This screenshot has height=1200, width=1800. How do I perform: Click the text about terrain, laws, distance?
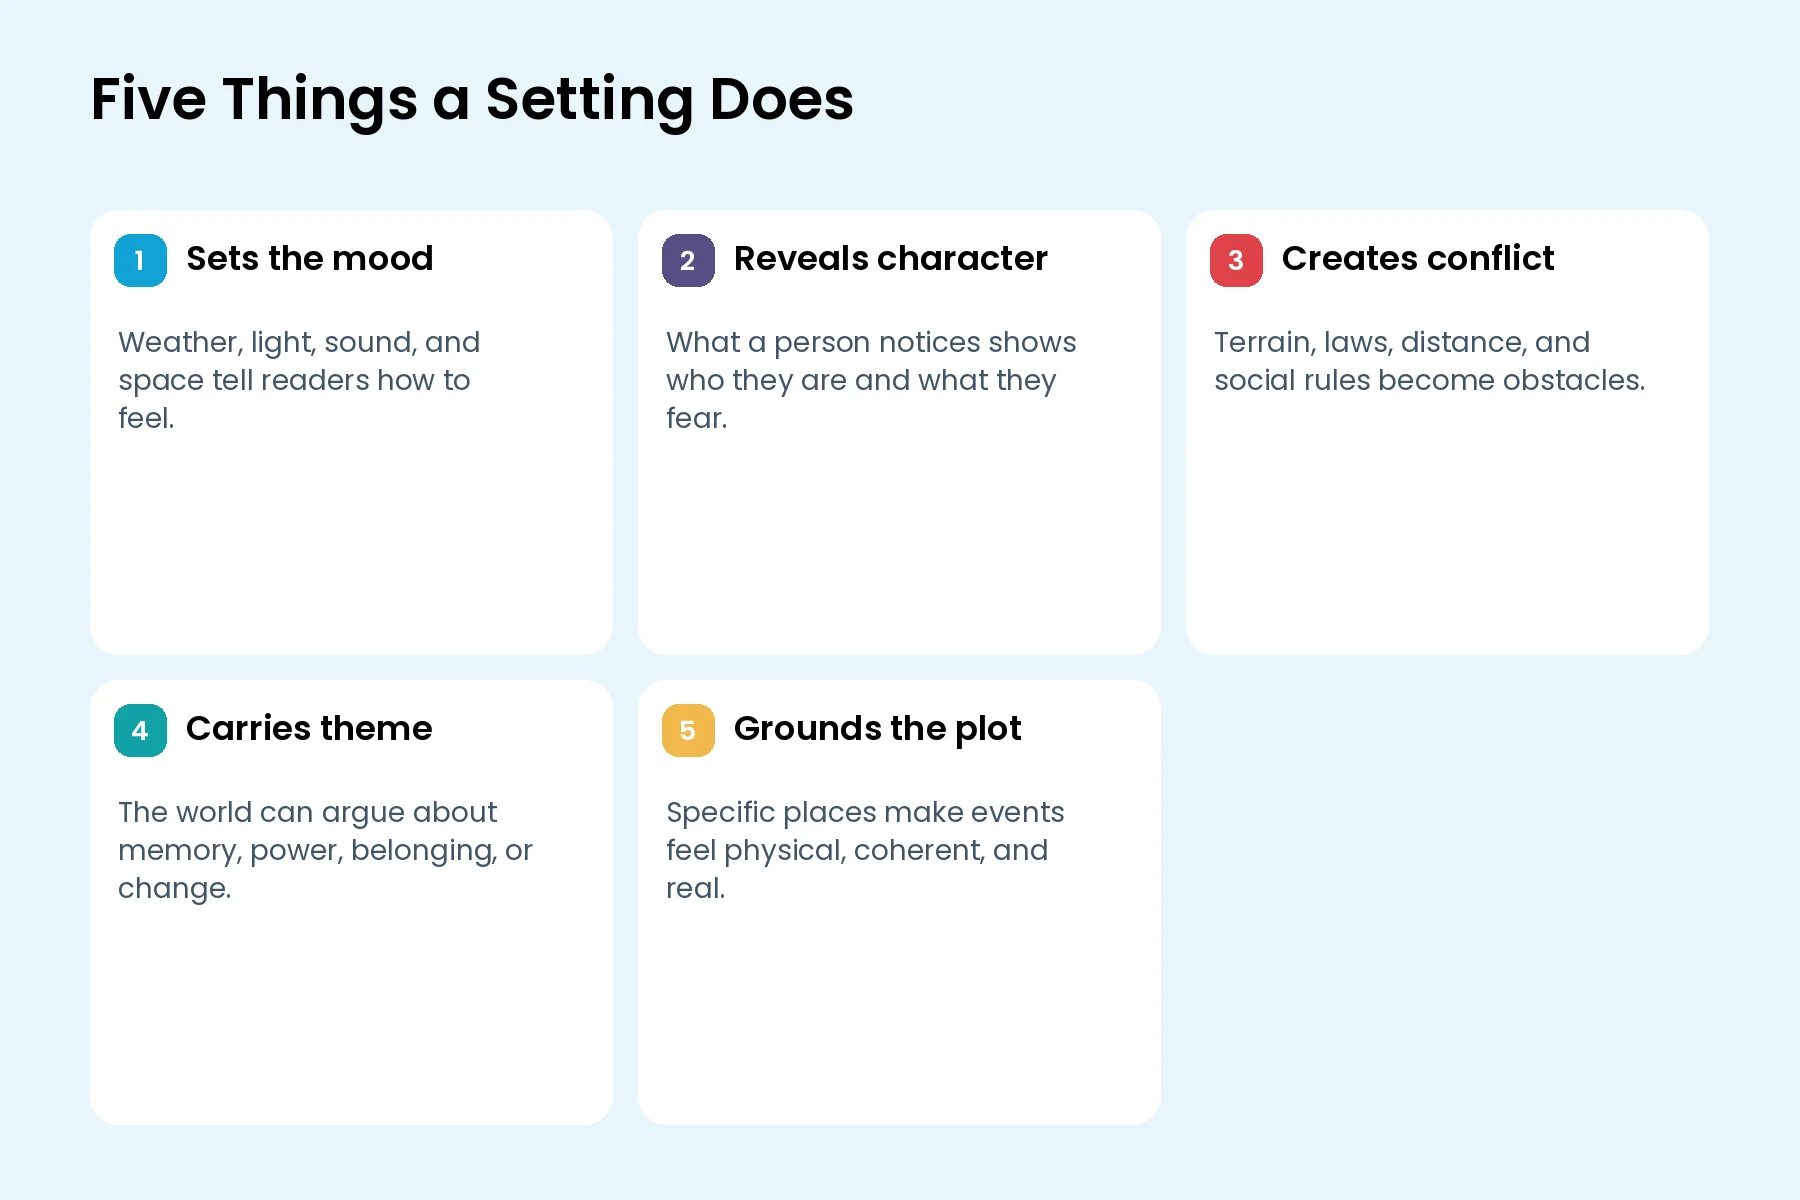click(1429, 361)
